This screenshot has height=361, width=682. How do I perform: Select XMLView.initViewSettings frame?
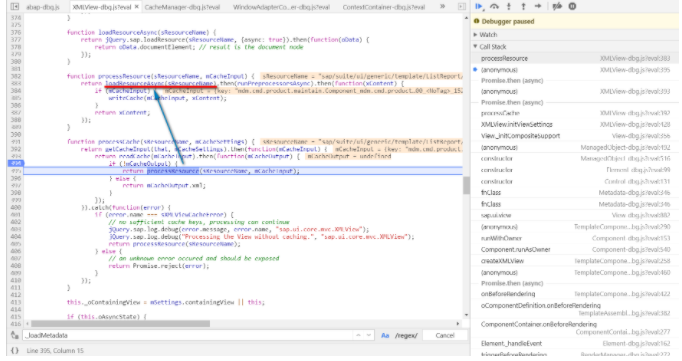pos(575,124)
